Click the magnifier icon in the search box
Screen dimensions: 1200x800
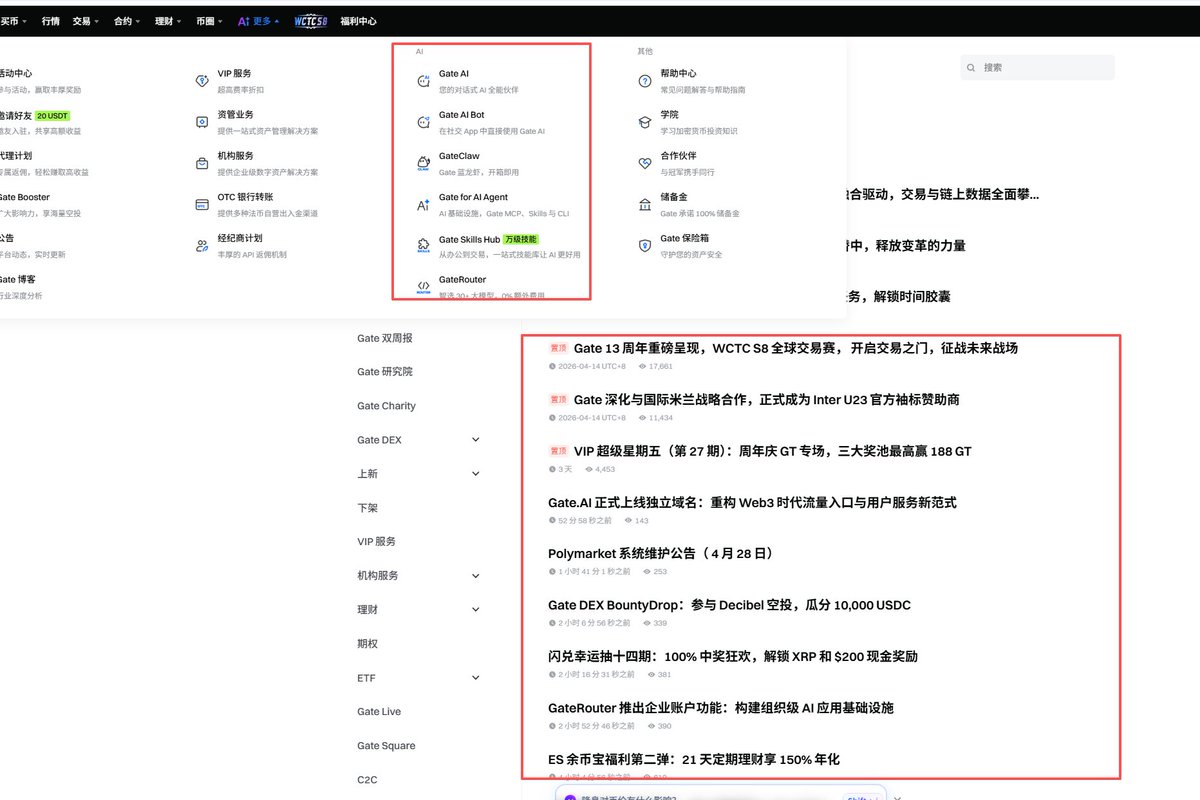pyautogui.click(x=972, y=68)
